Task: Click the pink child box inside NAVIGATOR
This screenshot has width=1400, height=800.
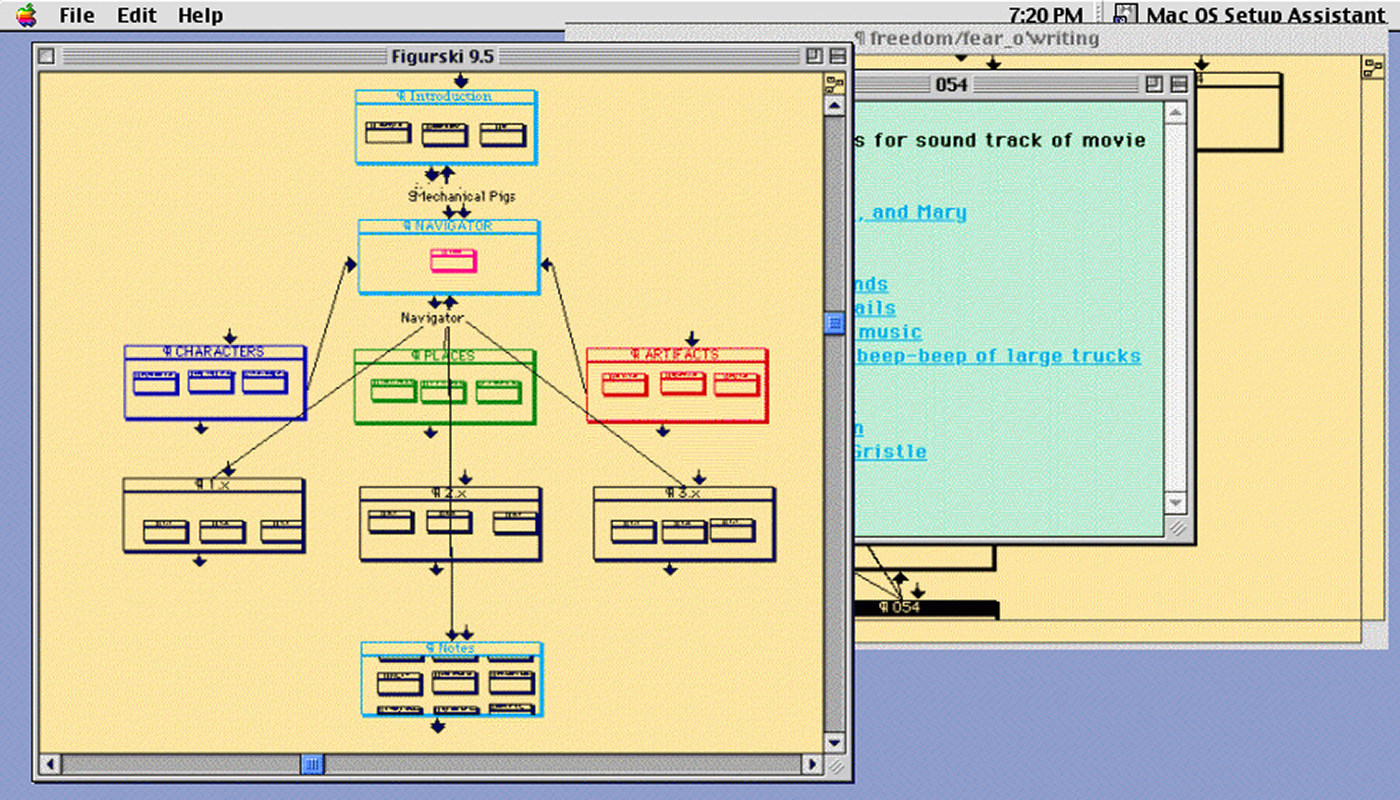Action: pyautogui.click(x=453, y=261)
